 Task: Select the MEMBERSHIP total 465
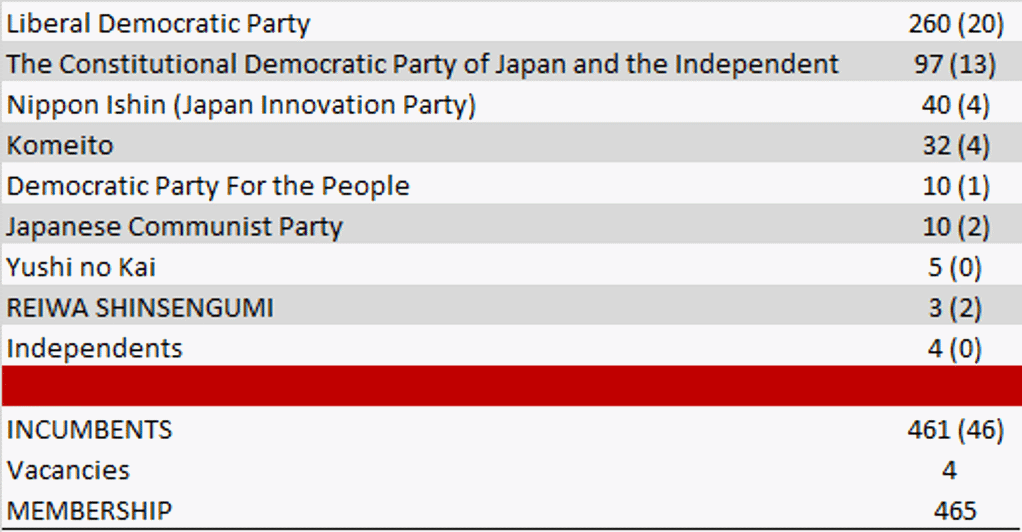point(955,511)
